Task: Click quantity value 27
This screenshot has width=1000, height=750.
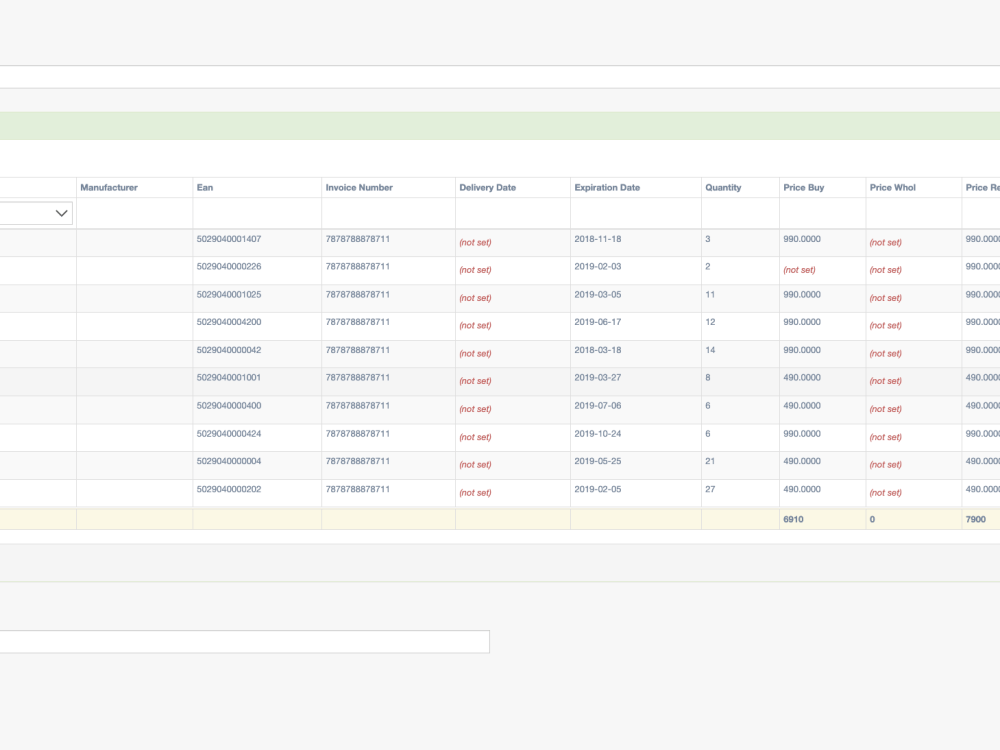Action: (710, 489)
